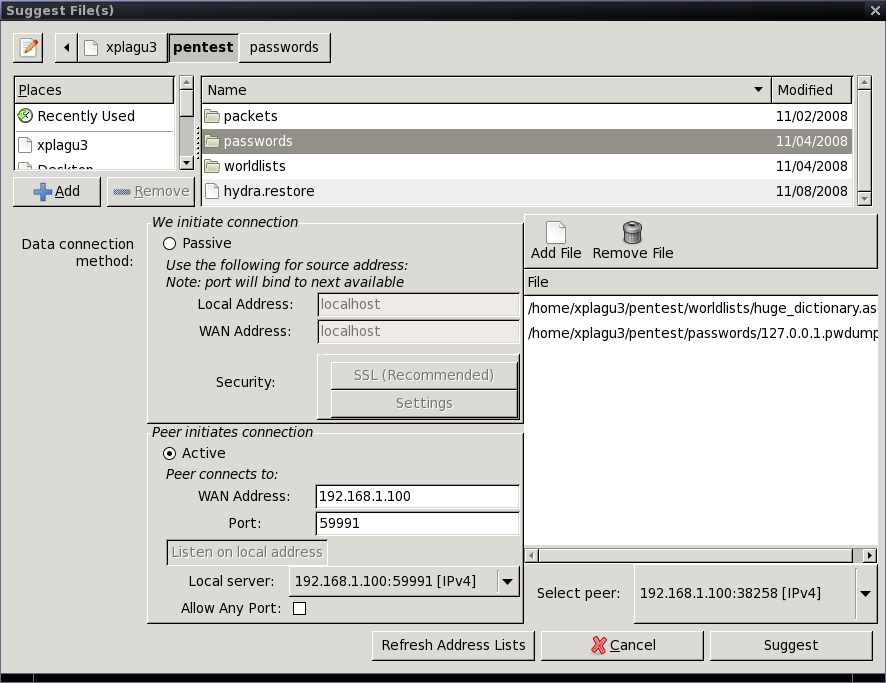Image resolution: width=886 pixels, height=683 pixels.
Task: Expand the Select peer dropdown
Action: [x=864, y=593]
